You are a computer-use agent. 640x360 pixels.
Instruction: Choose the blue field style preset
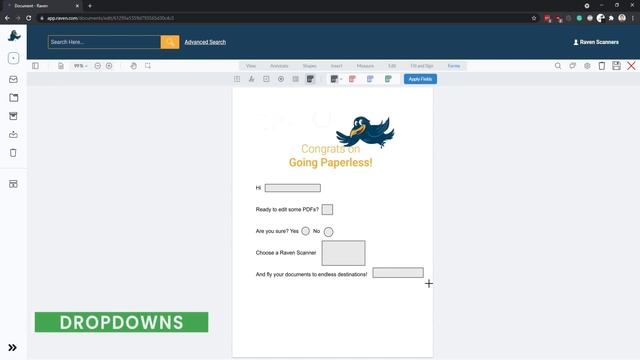[370, 79]
